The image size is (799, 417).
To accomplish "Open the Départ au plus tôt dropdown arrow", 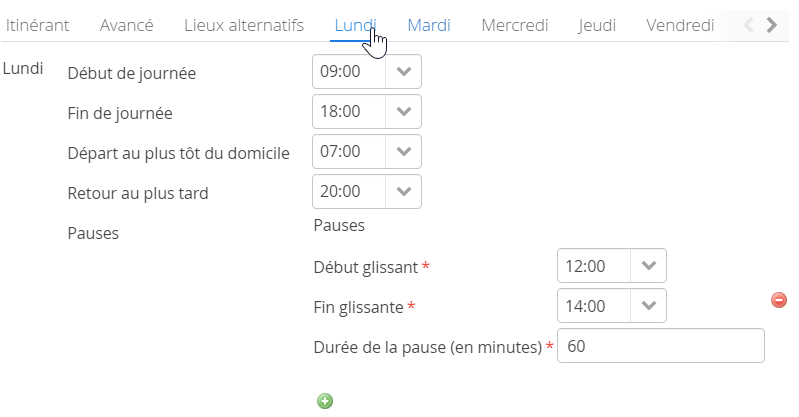I will click(404, 151).
